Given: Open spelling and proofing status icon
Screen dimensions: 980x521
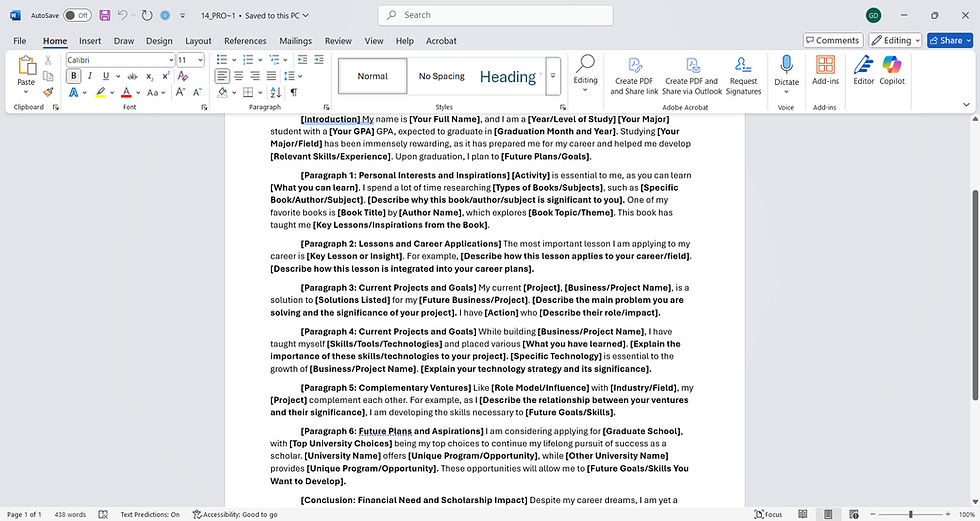Looking at the screenshot, I should coord(103,514).
